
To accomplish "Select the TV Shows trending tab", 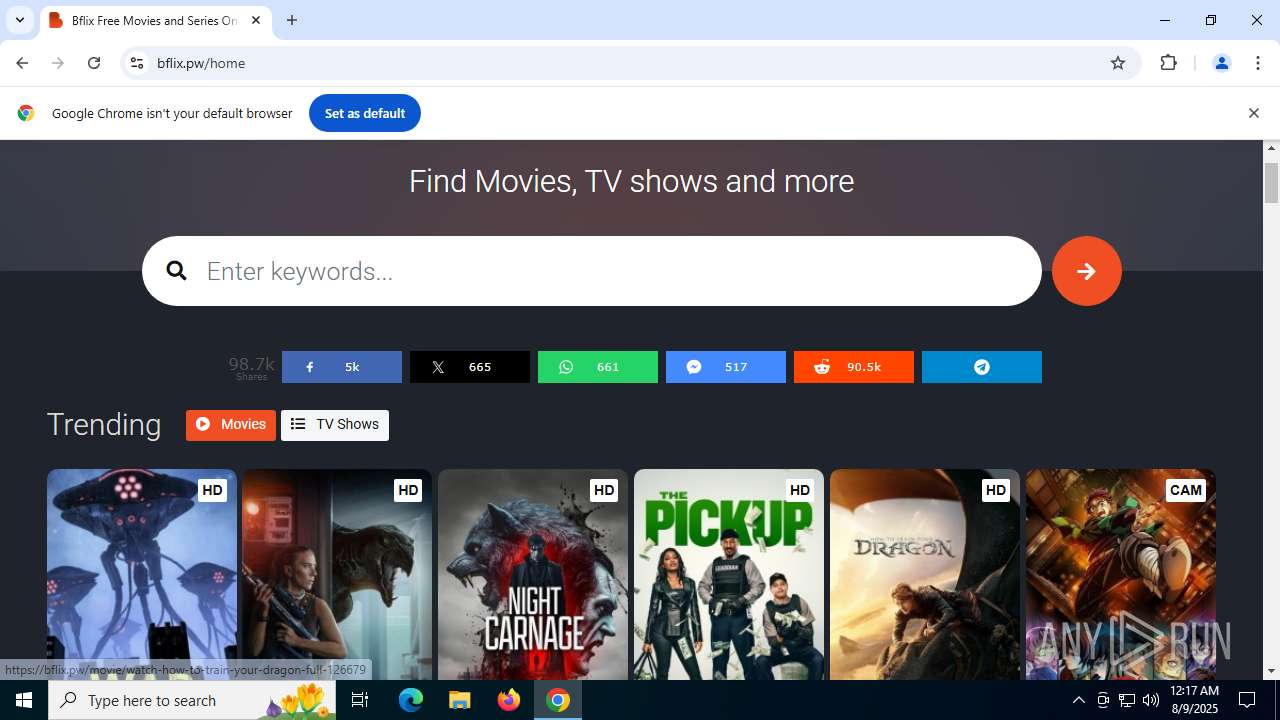I will 335,425.
